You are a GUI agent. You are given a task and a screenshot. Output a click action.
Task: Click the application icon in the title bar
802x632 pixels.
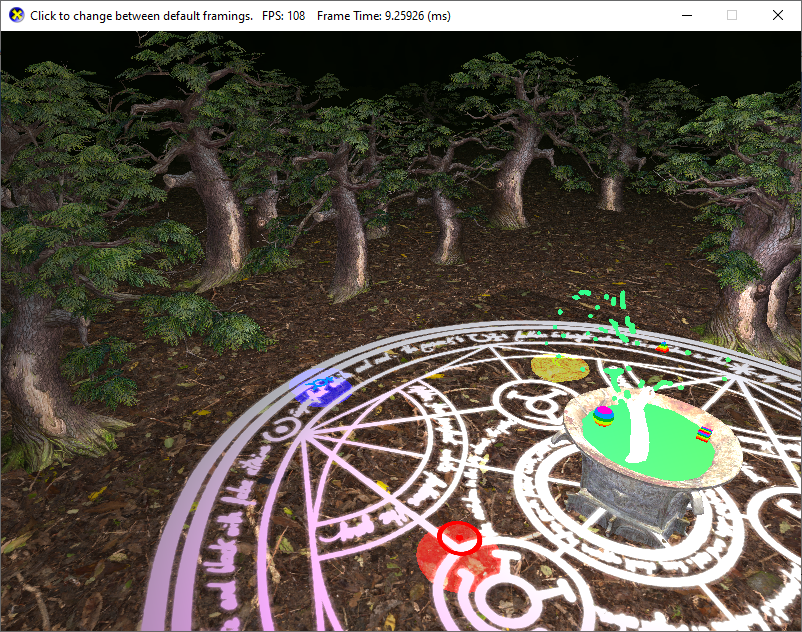coord(16,15)
